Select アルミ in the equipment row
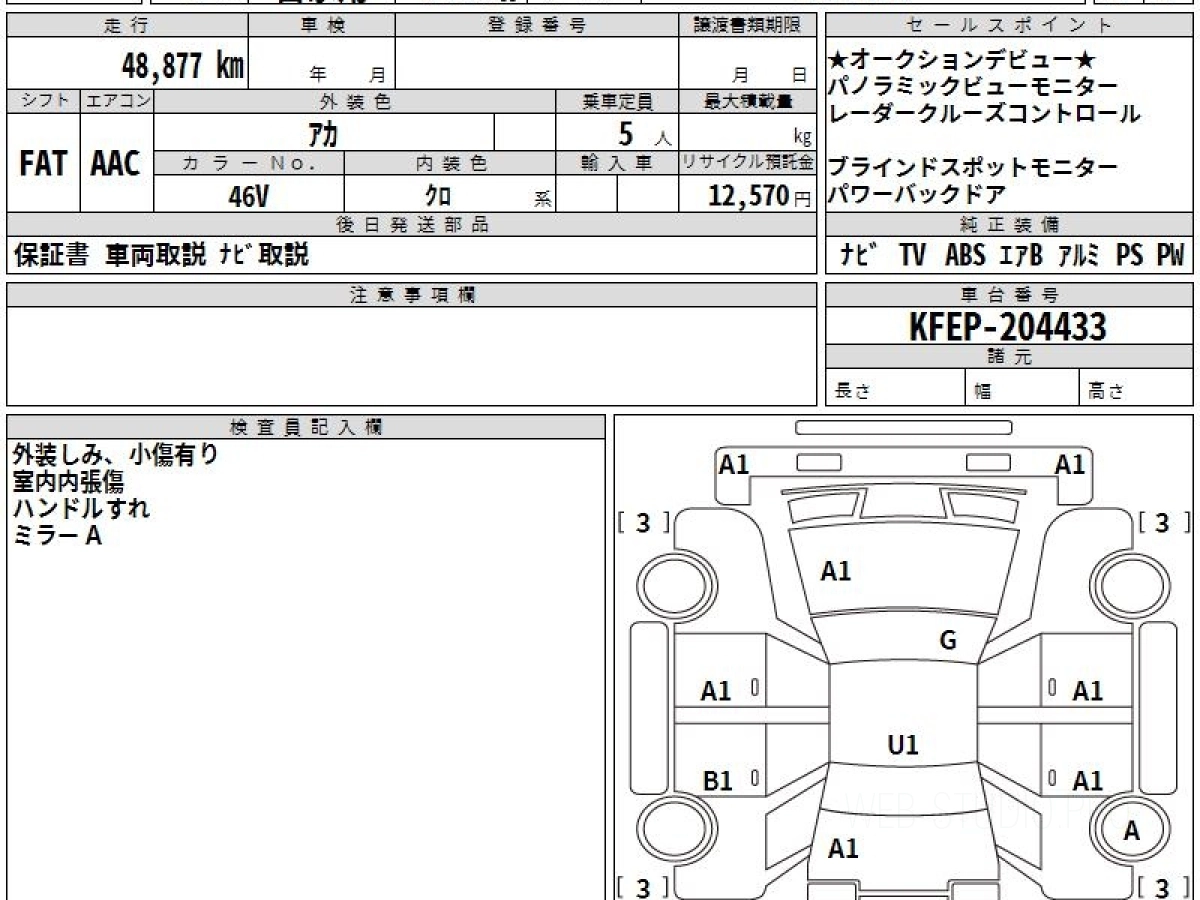Viewport: 1200px width, 900px height. [1079, 256]
